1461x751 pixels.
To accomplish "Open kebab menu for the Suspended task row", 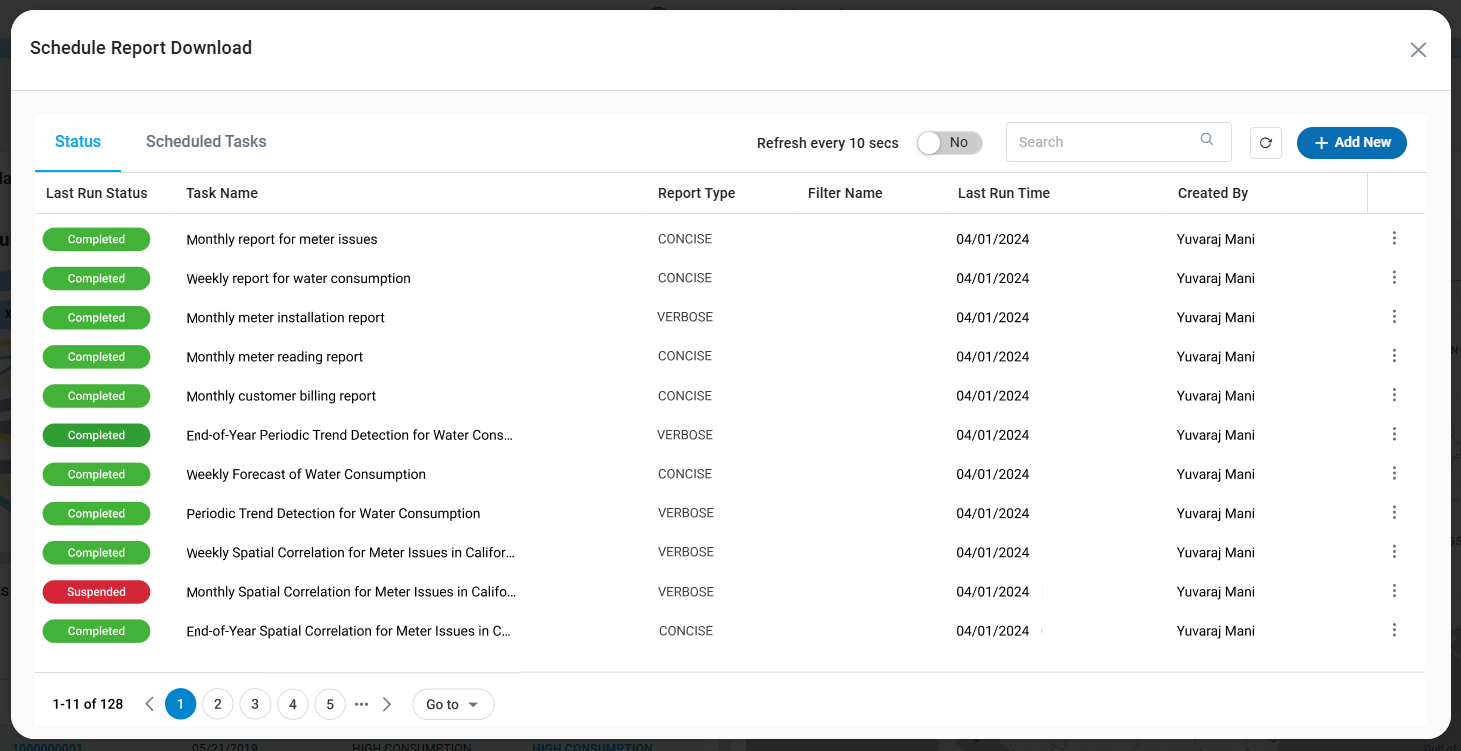I will [x=1394, y=591].
